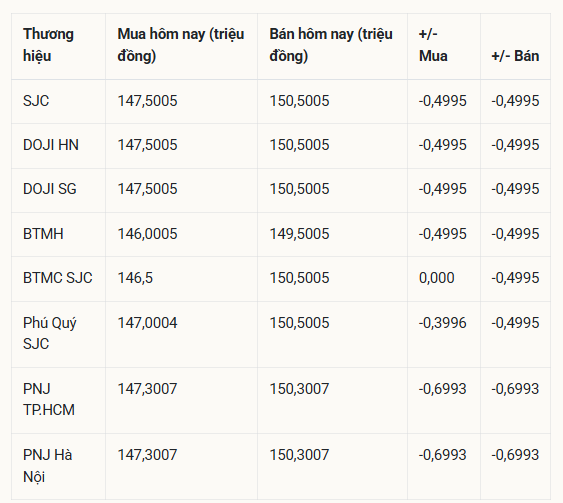Click Phú Quý SJC buy price 147,0004
563x503 pixels.
click(x=148, y=323)
